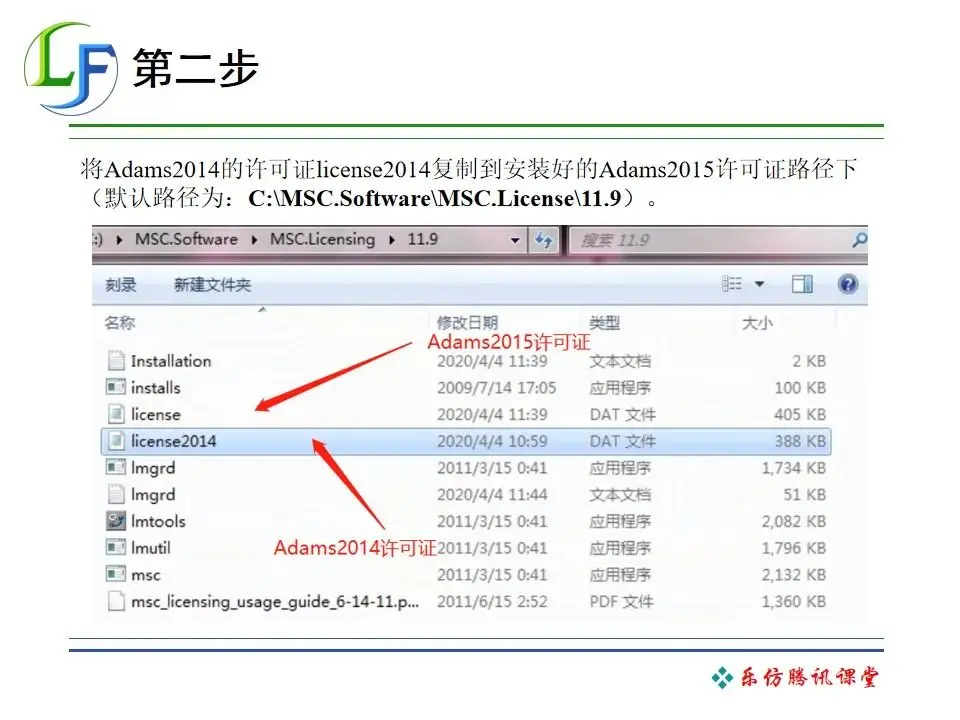Viewport: 960px width, 720px height.
Task: Select the license DAT file icon
Action: pos(116,414)
